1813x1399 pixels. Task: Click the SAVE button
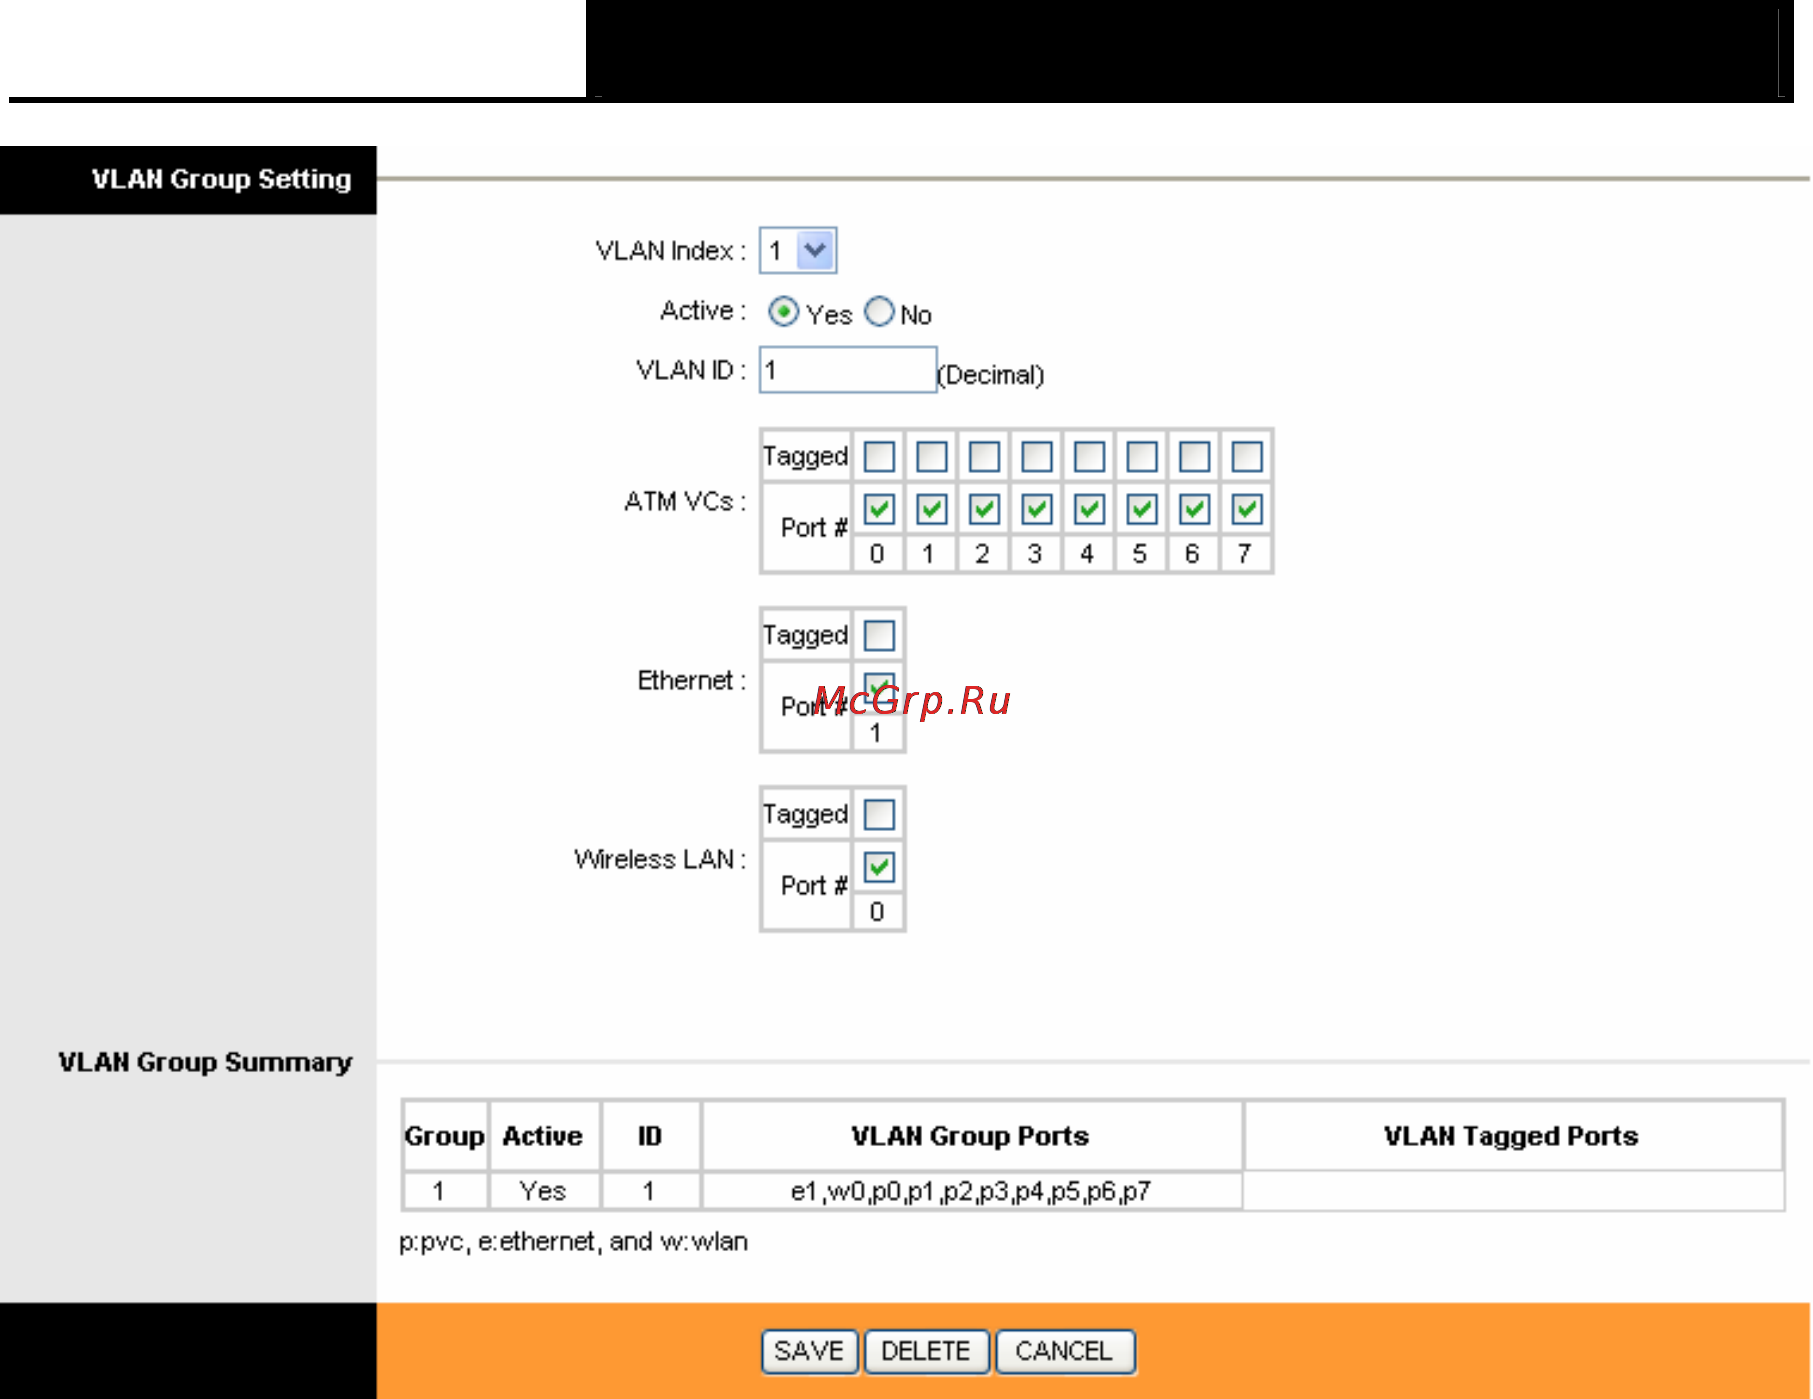click(x=809, y=1352)
